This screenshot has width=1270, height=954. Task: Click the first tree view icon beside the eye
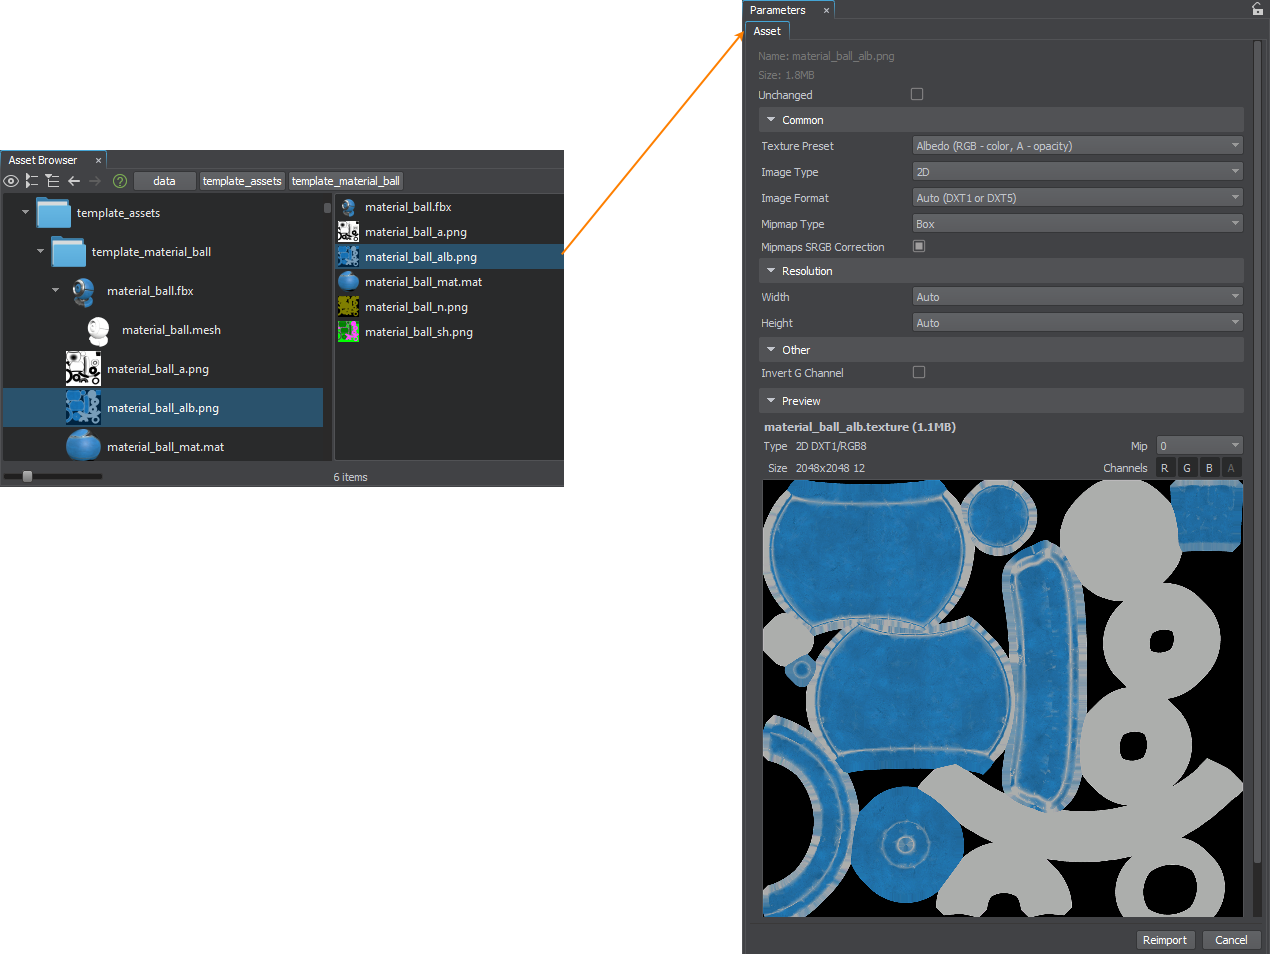[x=32, y=181]
